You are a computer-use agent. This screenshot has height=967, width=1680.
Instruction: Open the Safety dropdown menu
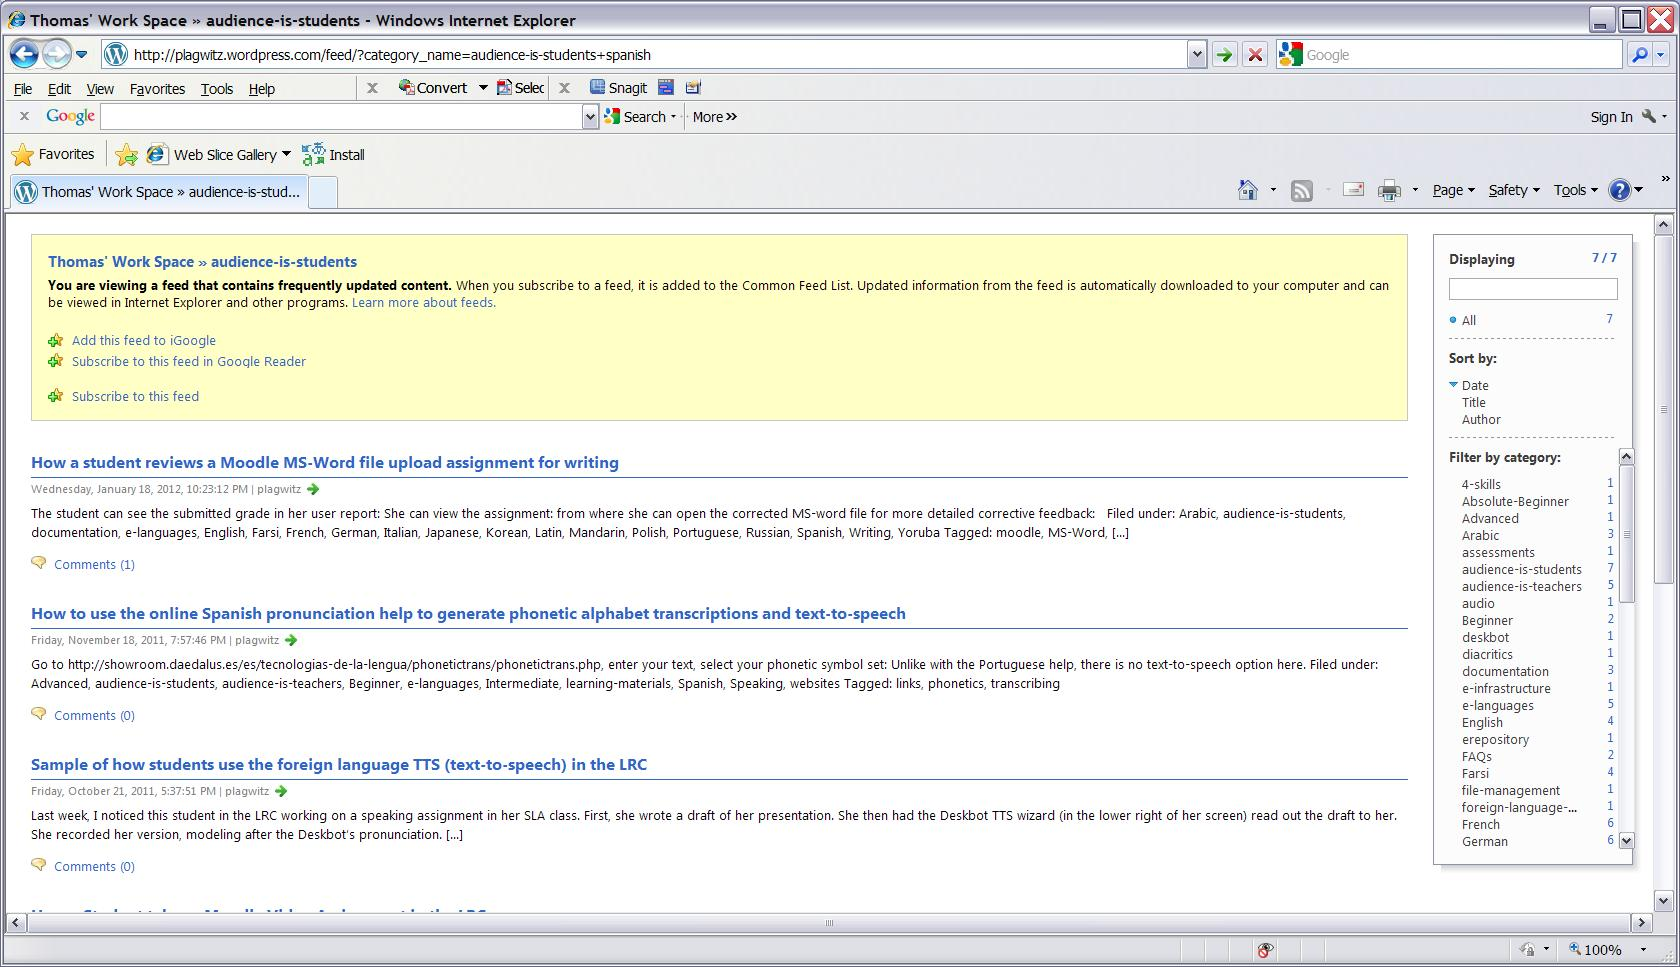pos(1513,190)
